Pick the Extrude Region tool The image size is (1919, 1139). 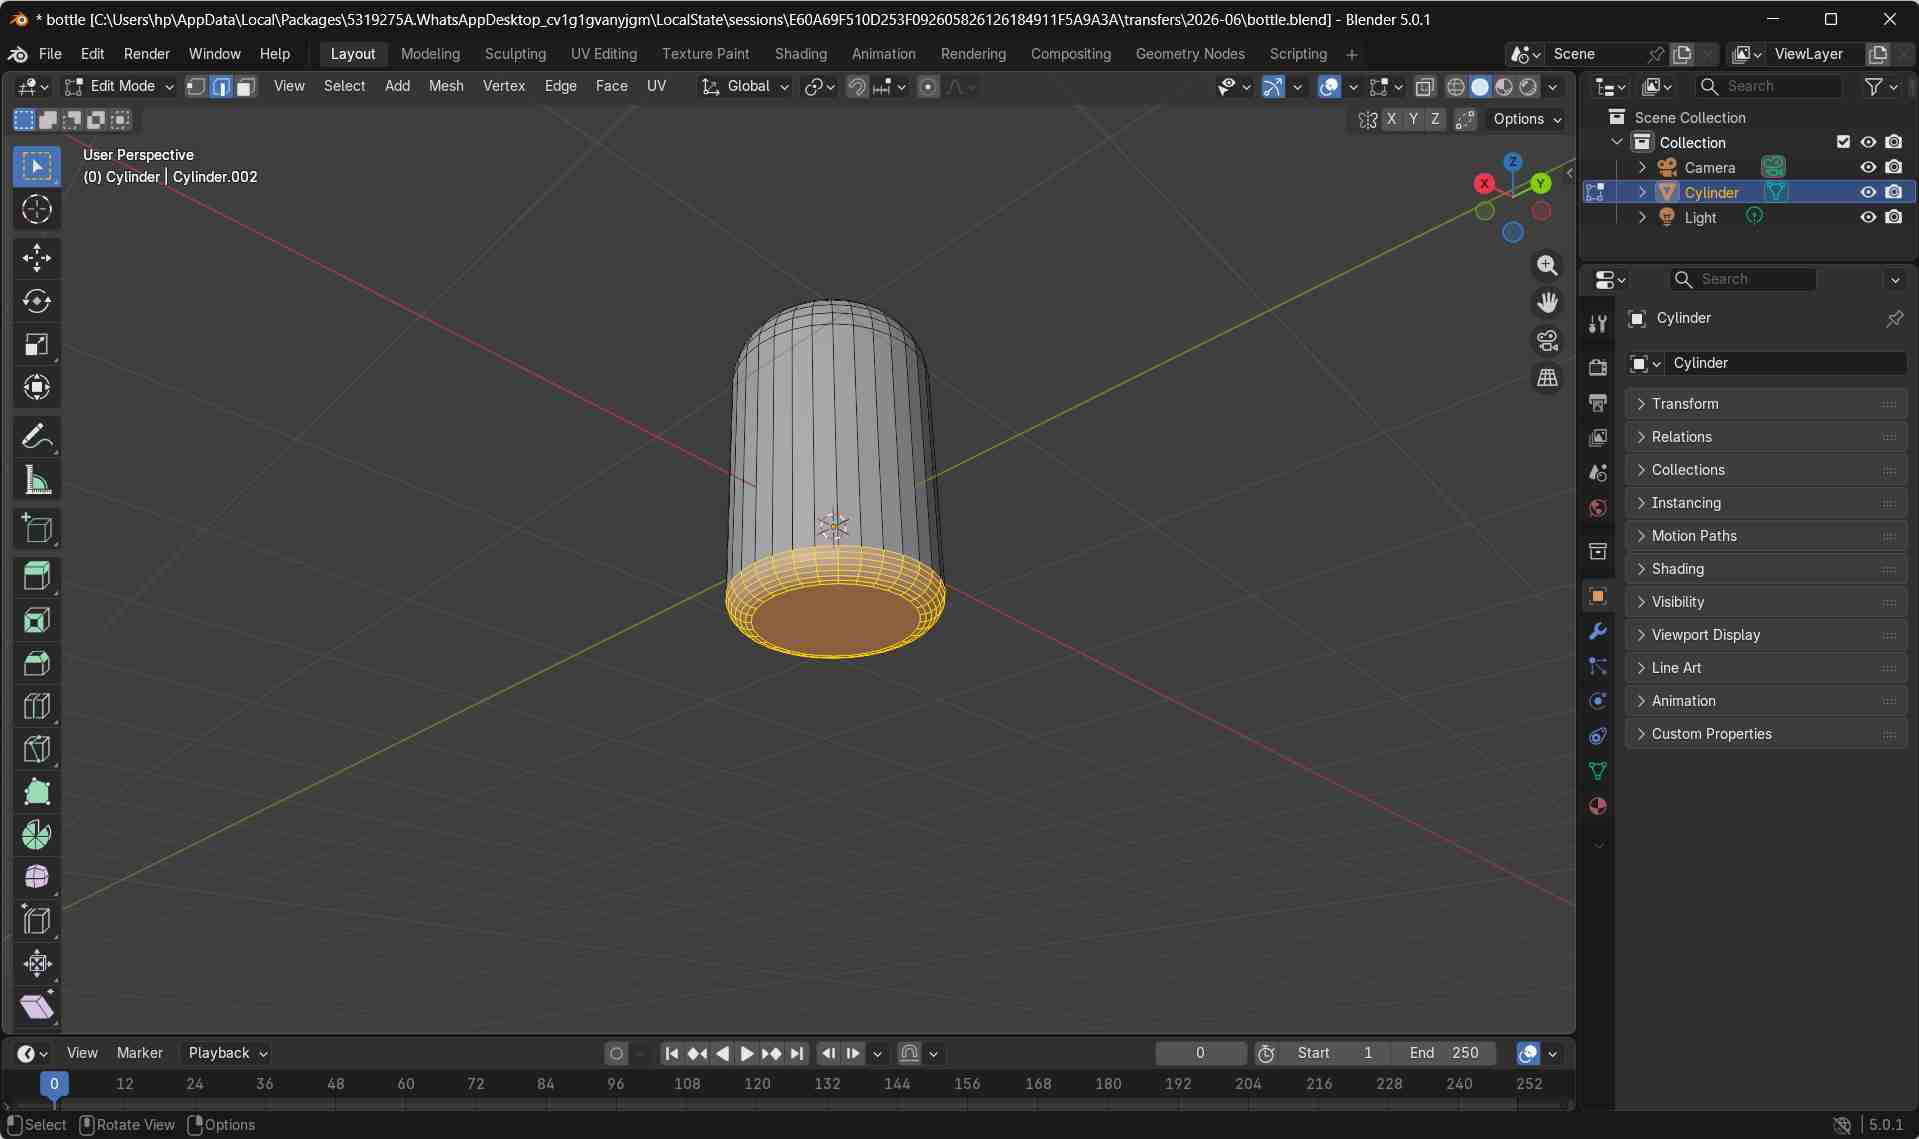[37, 576]
